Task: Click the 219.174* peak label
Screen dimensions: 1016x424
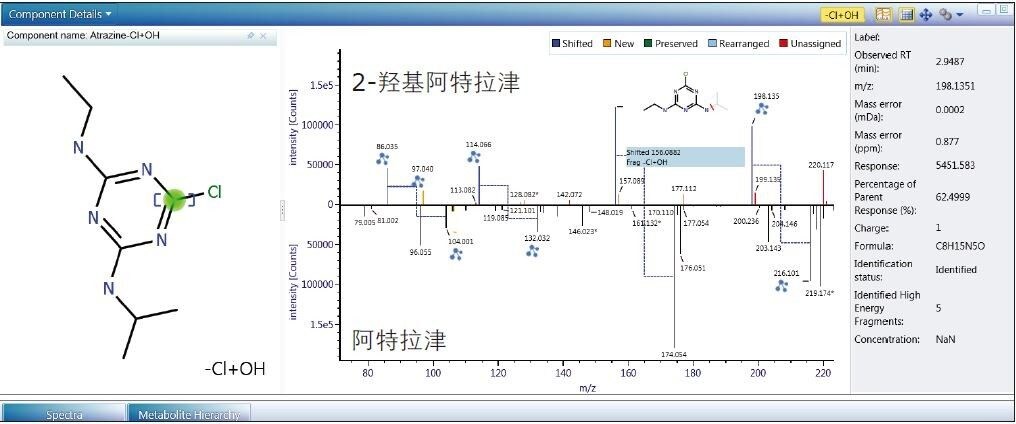Action: coord(818,293)
